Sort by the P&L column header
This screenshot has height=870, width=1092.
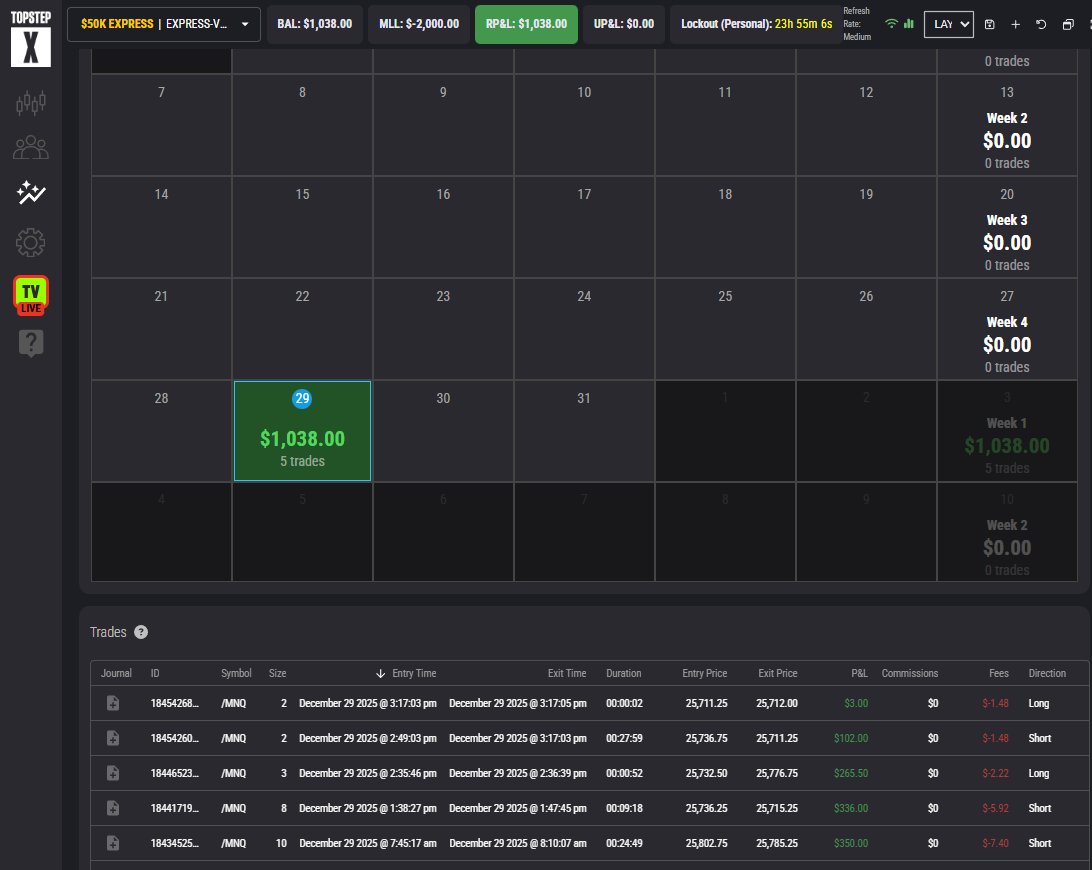[859, 673]
